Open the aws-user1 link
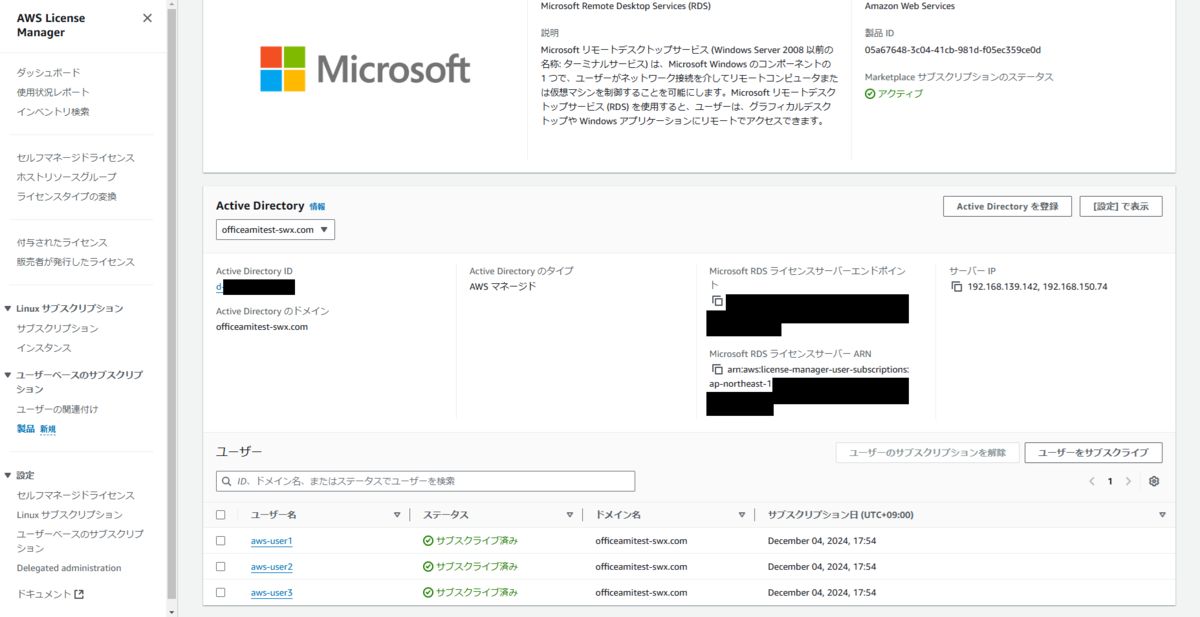 pos(271,541)
